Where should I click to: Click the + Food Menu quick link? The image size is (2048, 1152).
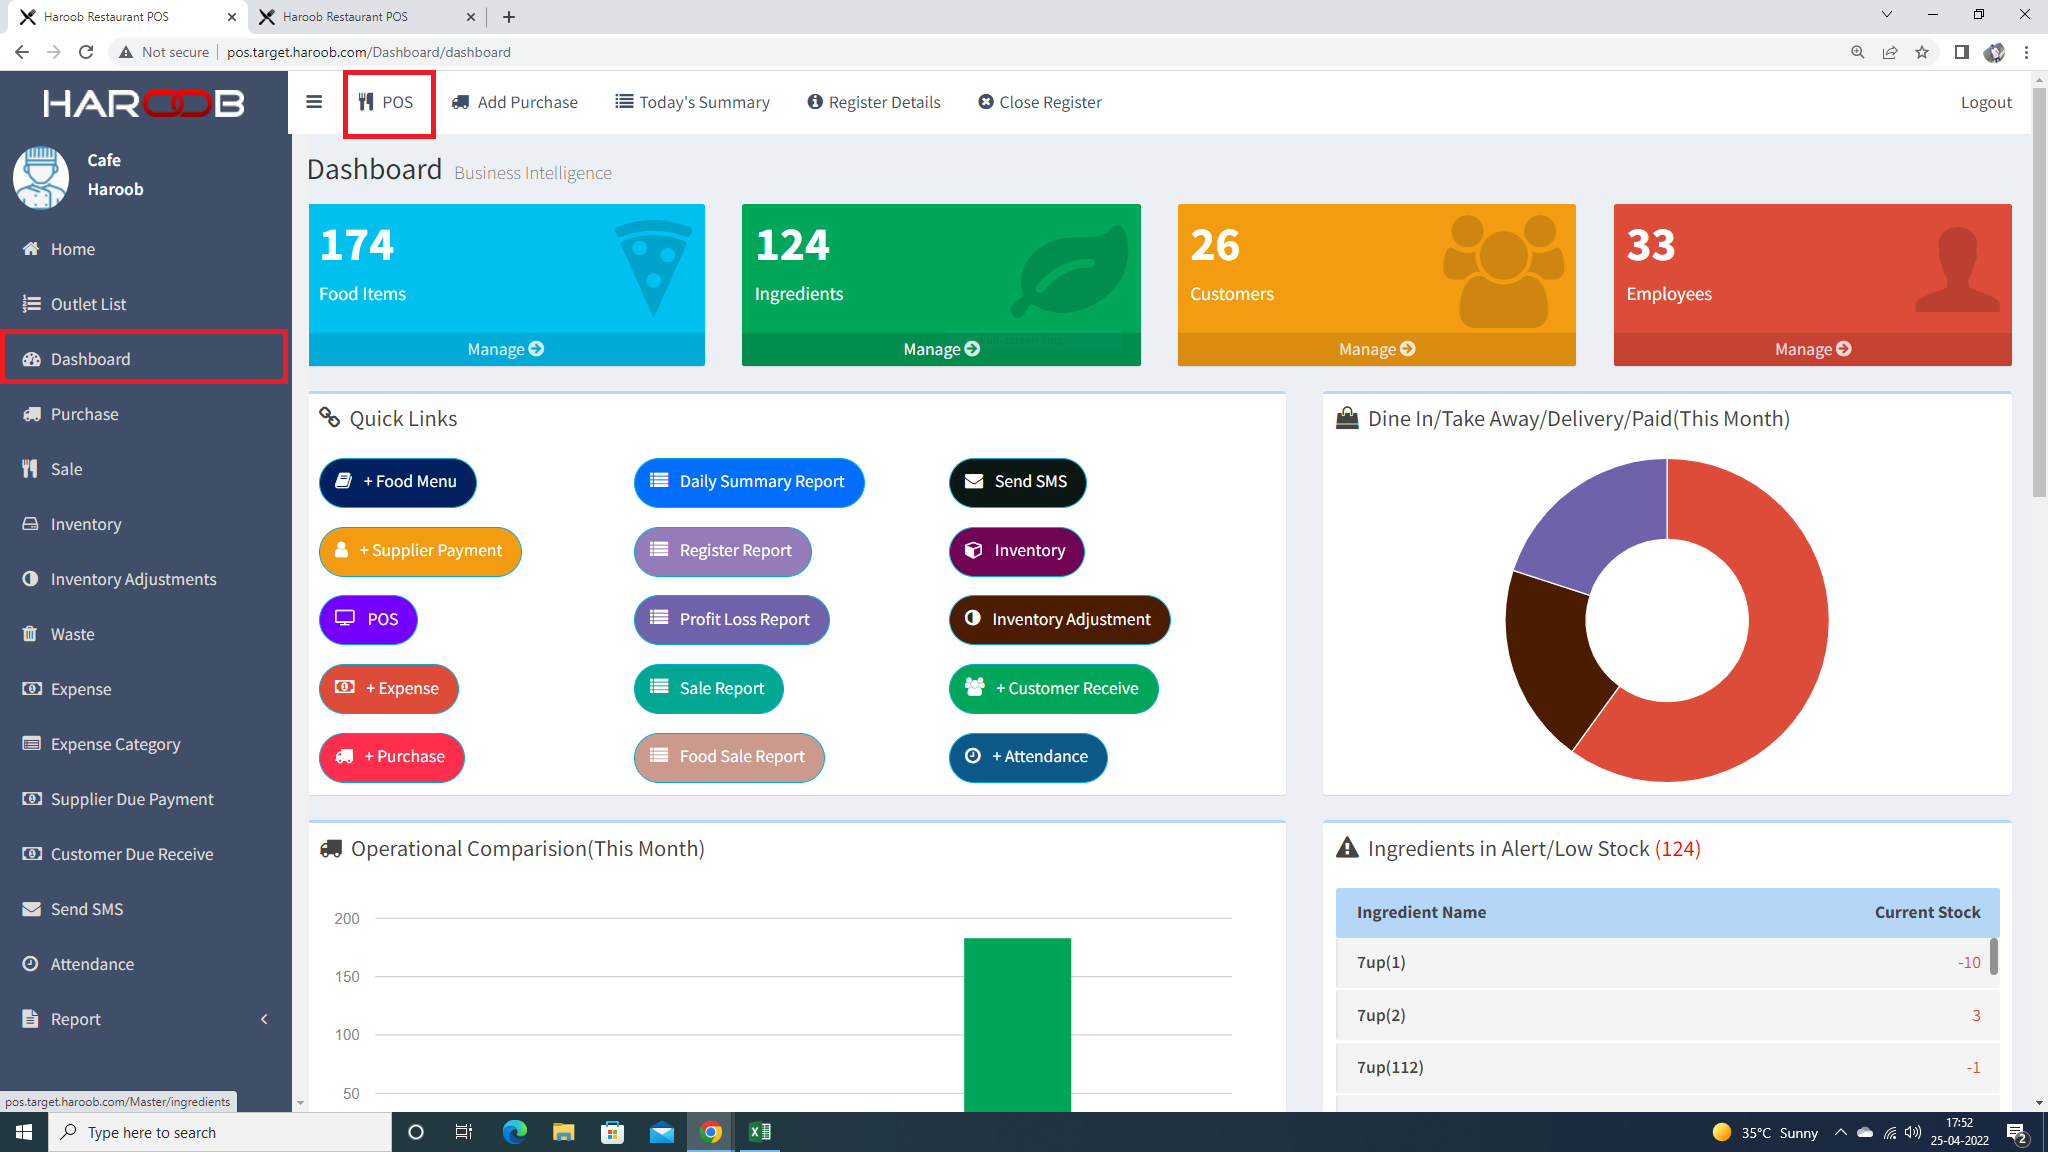coord(397,482)
